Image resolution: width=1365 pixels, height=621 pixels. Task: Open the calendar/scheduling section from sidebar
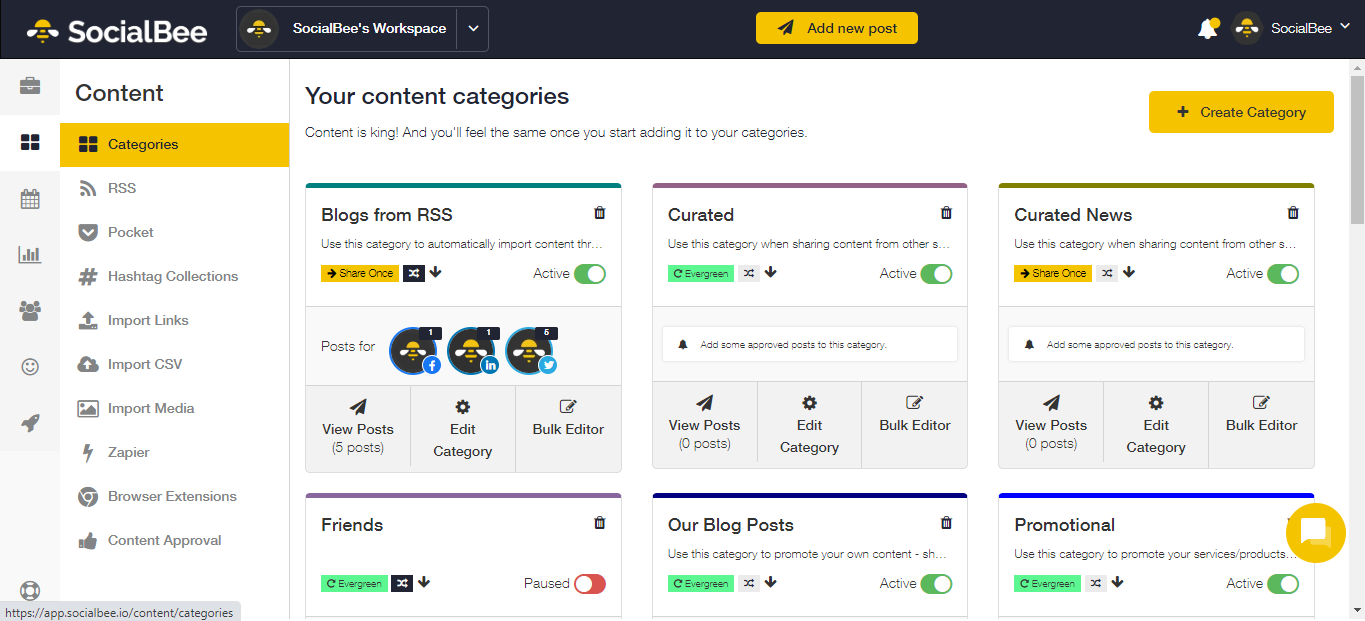30,198
